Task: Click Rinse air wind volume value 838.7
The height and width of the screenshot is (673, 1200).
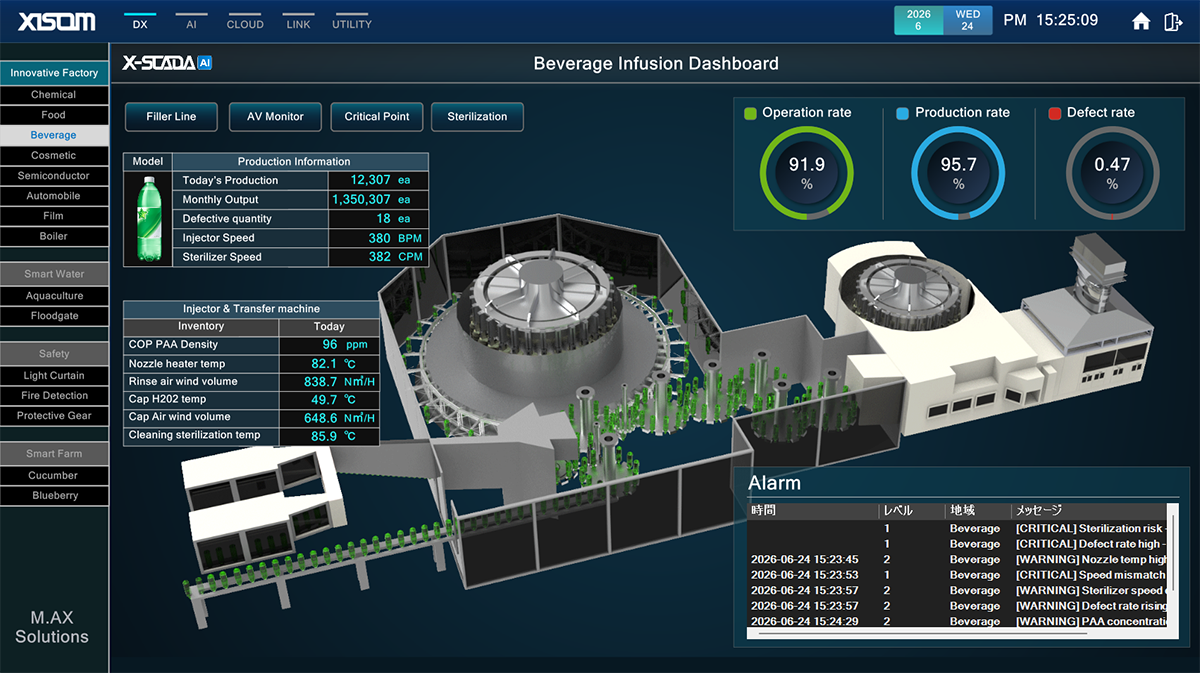Action: pyautogui.click(x=321, y=382)
